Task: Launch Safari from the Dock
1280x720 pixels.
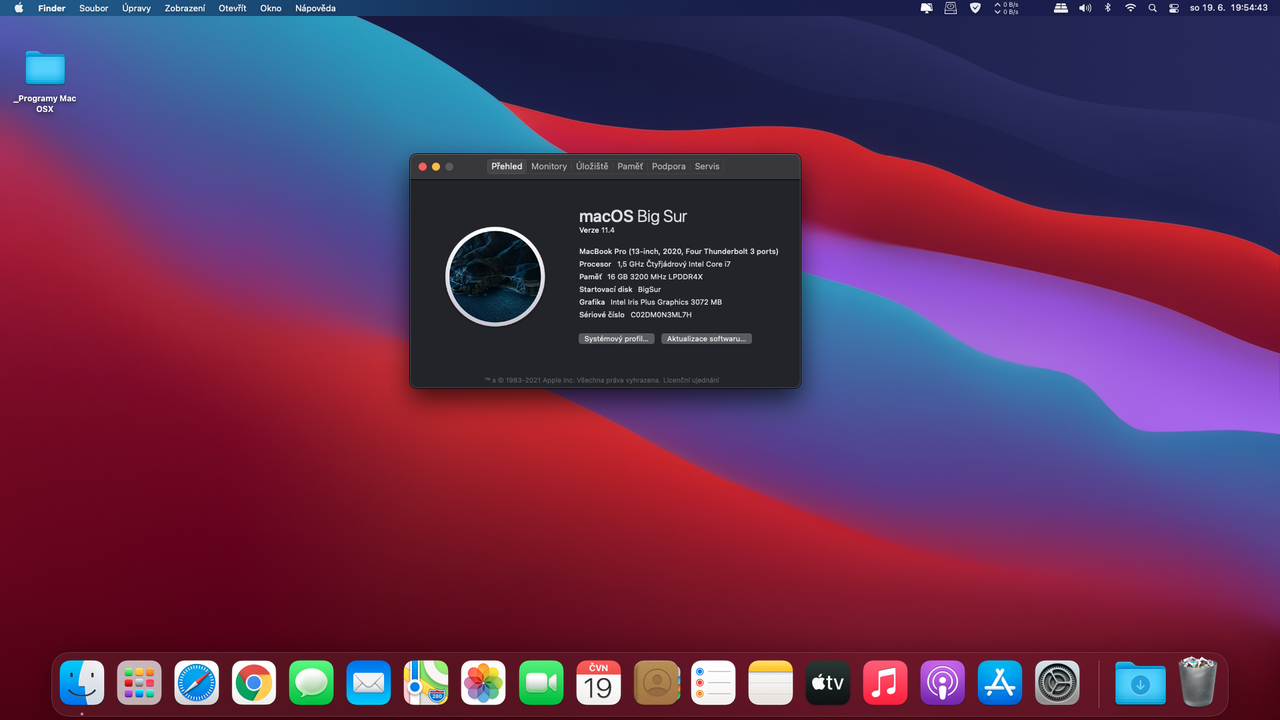Action: click(x=197, y=683)
